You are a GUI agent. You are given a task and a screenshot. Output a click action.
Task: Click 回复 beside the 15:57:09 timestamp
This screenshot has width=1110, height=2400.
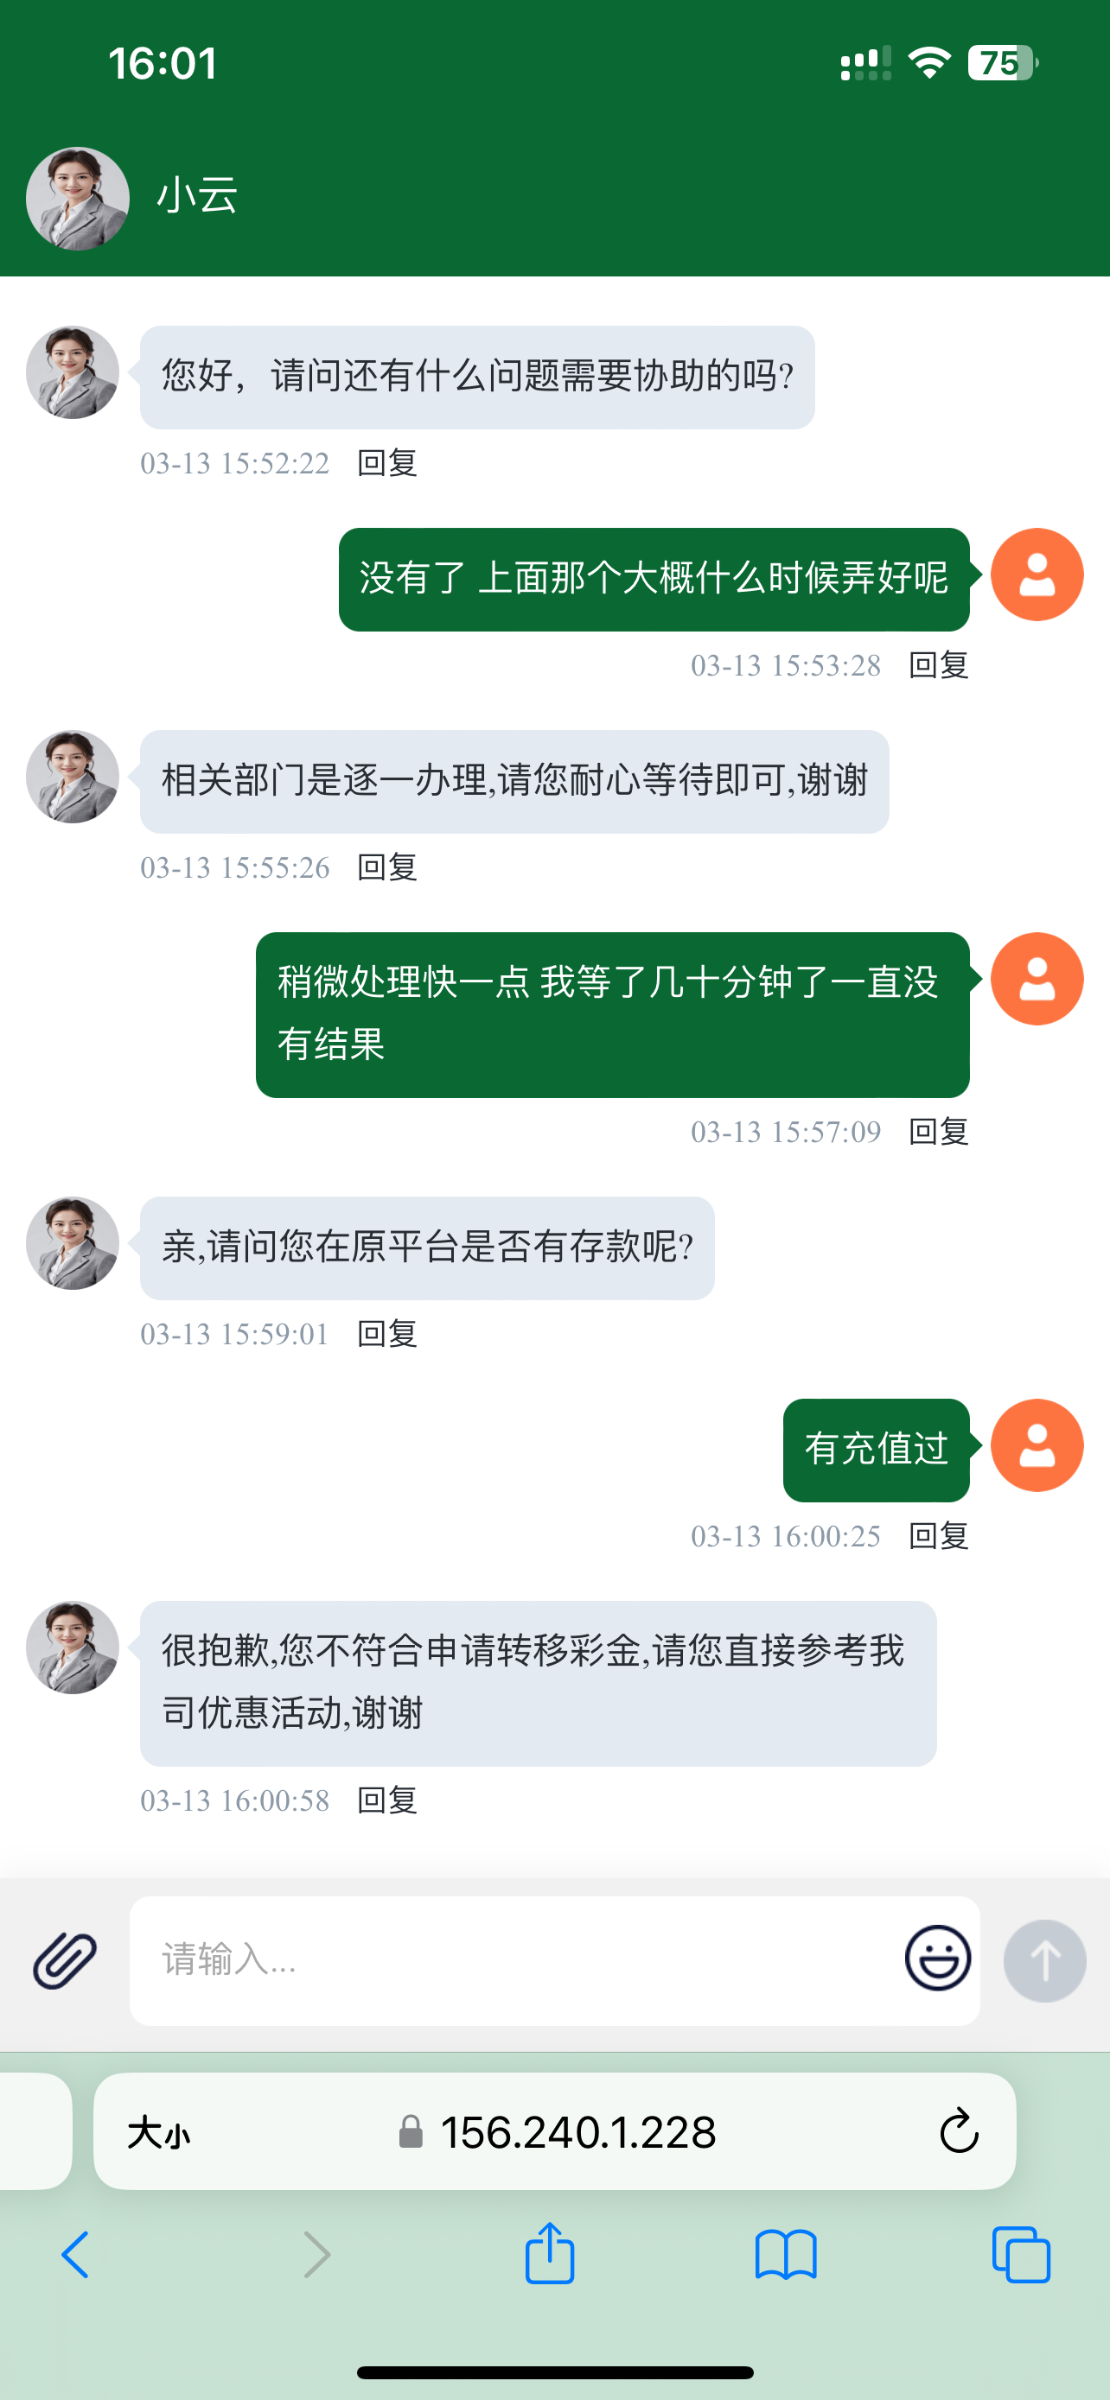(938, 1131)
